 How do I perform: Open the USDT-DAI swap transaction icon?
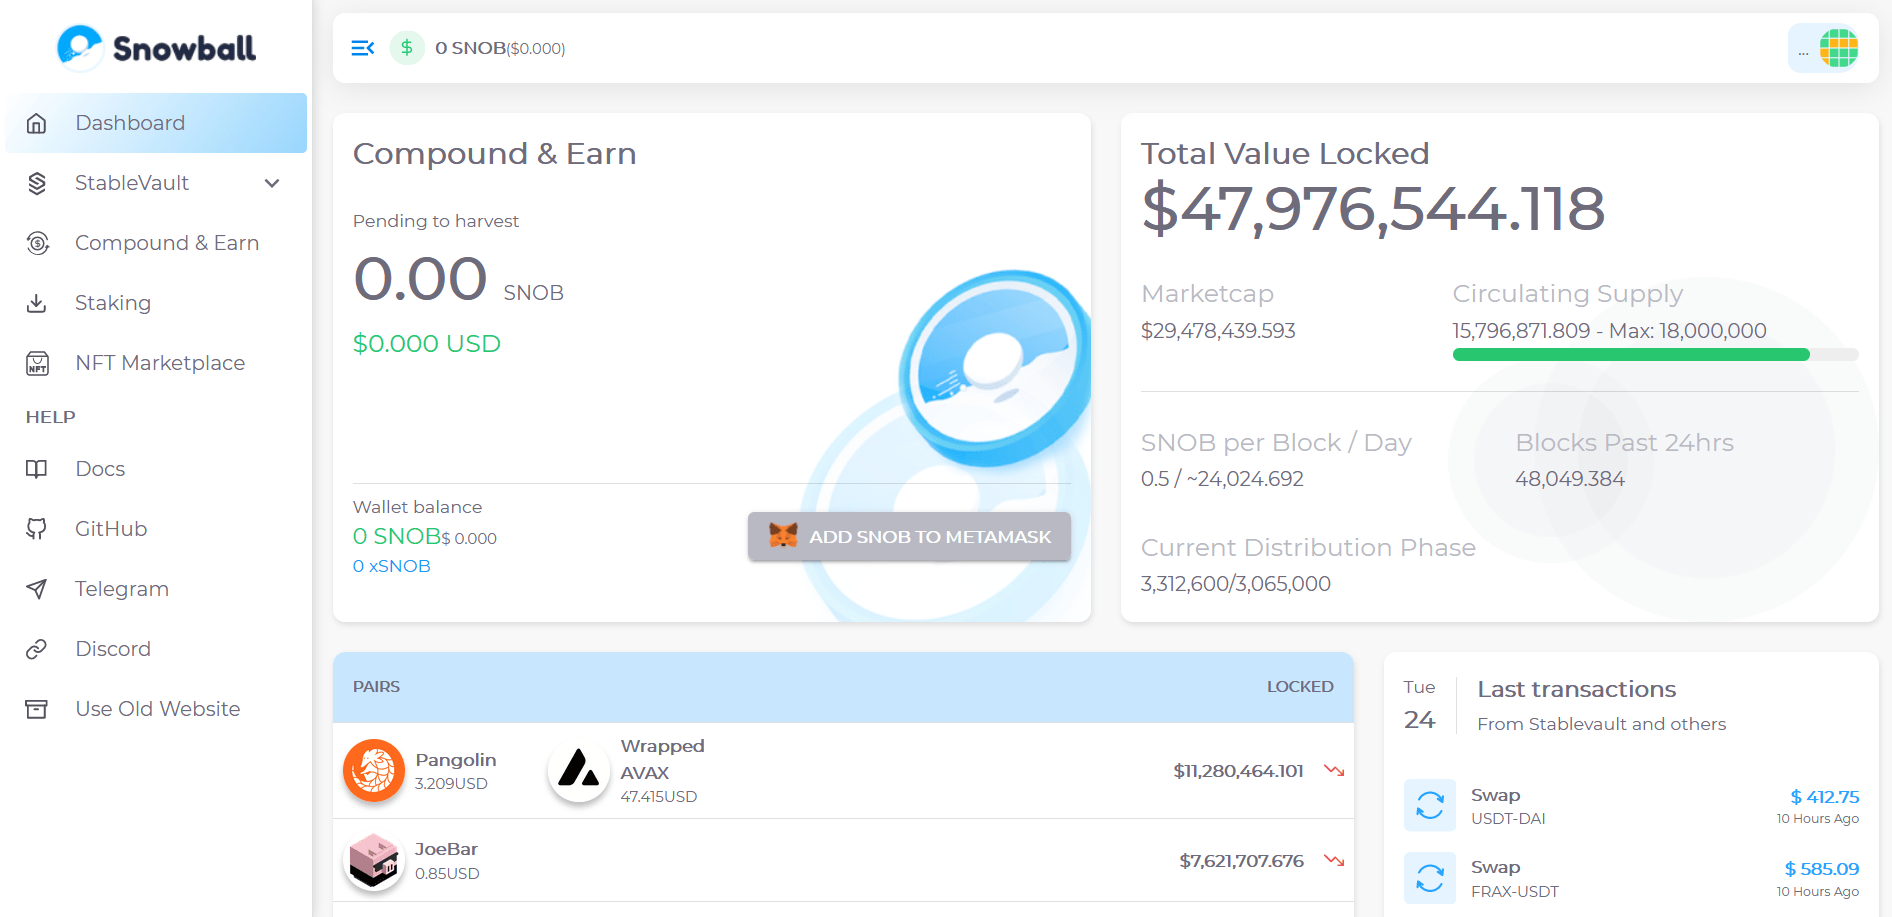1429,805
